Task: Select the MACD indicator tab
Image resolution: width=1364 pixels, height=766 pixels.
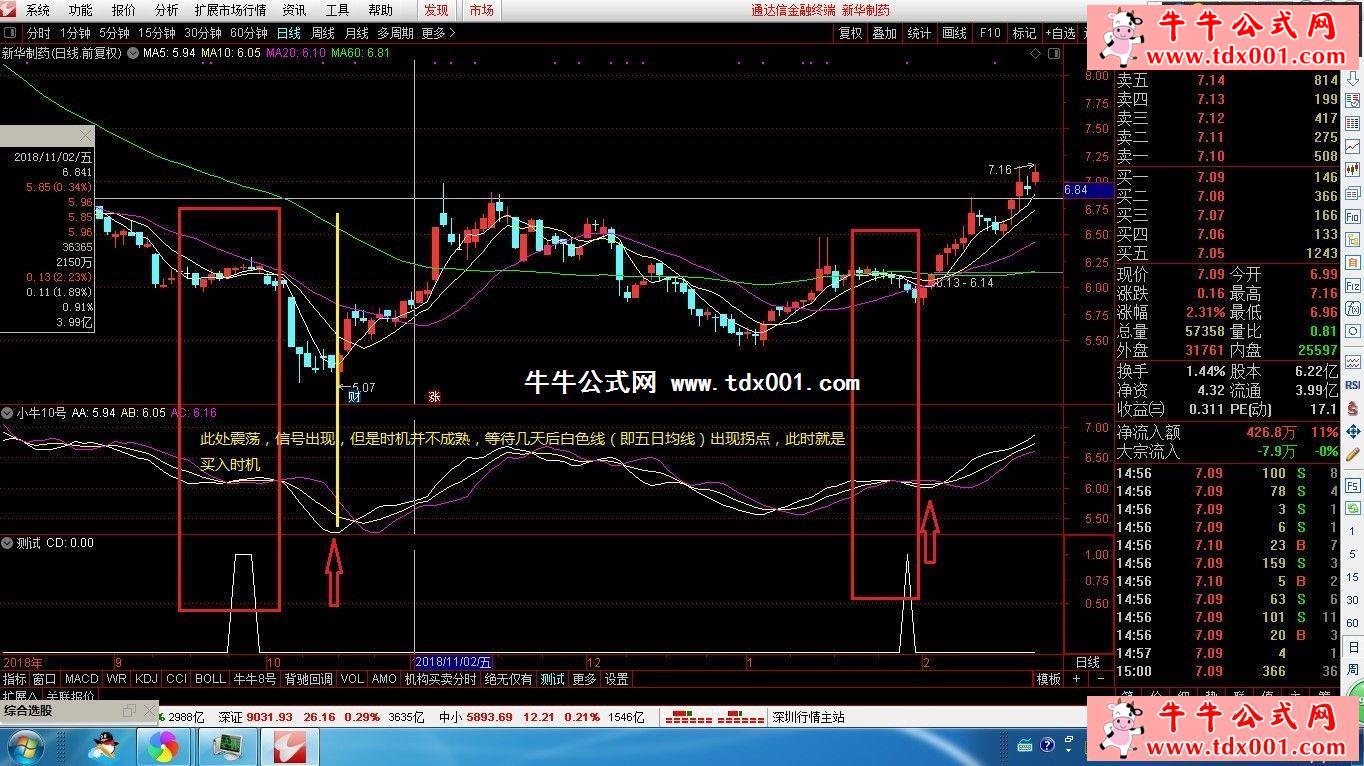Action: pos(82,679)
